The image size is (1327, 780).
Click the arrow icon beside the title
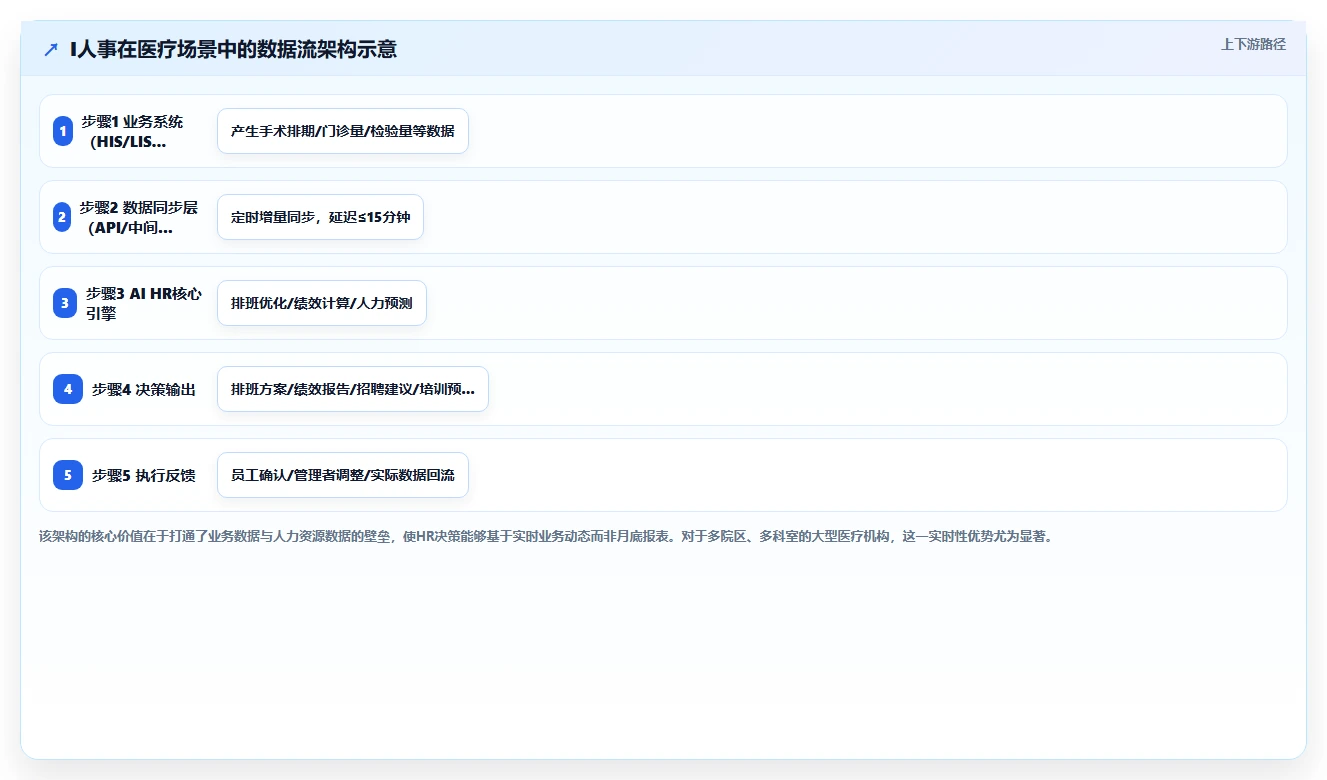51,49
